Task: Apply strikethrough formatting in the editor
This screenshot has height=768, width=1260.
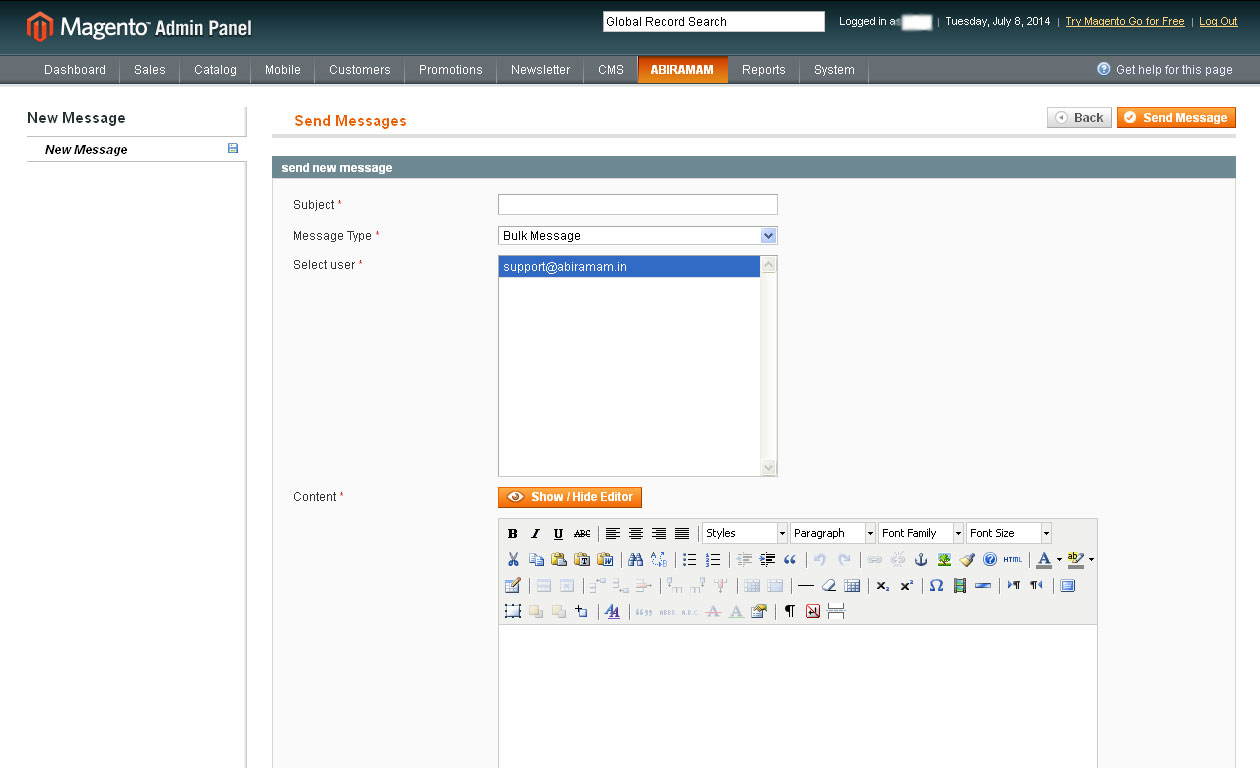Action: [582, 534]
